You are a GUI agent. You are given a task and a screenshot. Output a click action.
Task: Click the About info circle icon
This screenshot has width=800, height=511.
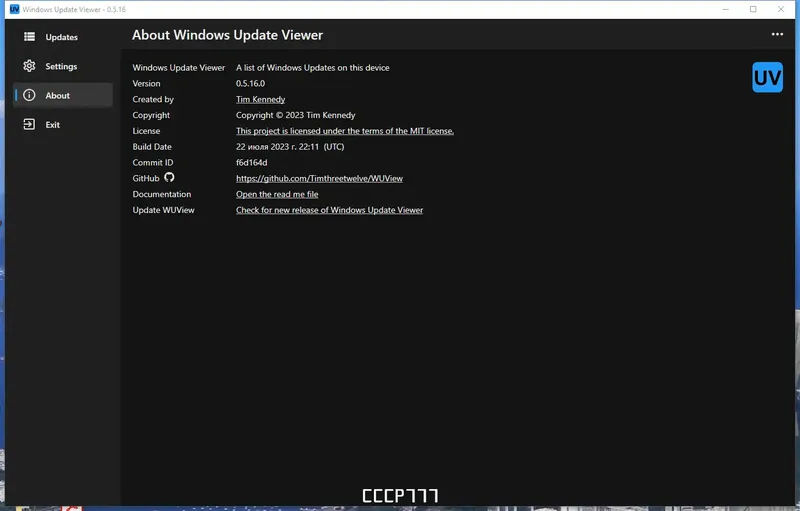point(30,95)
